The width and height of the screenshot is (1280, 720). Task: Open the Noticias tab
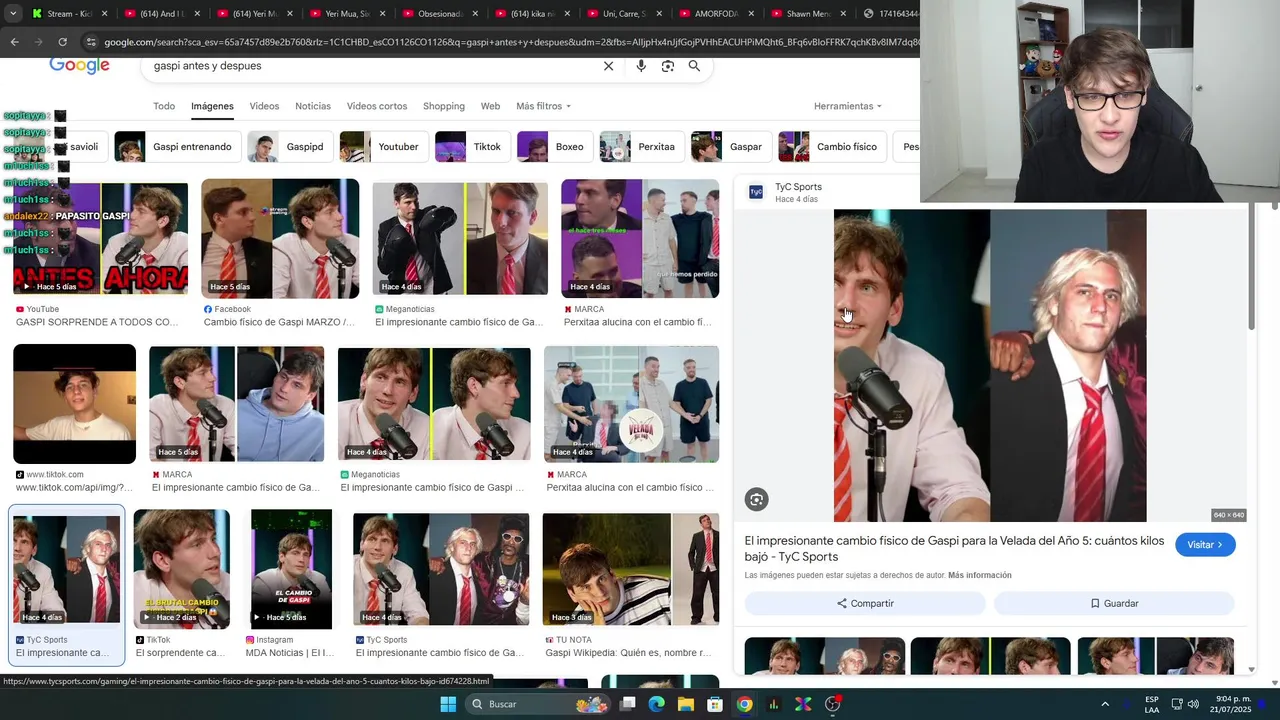[x=313, y=106]
